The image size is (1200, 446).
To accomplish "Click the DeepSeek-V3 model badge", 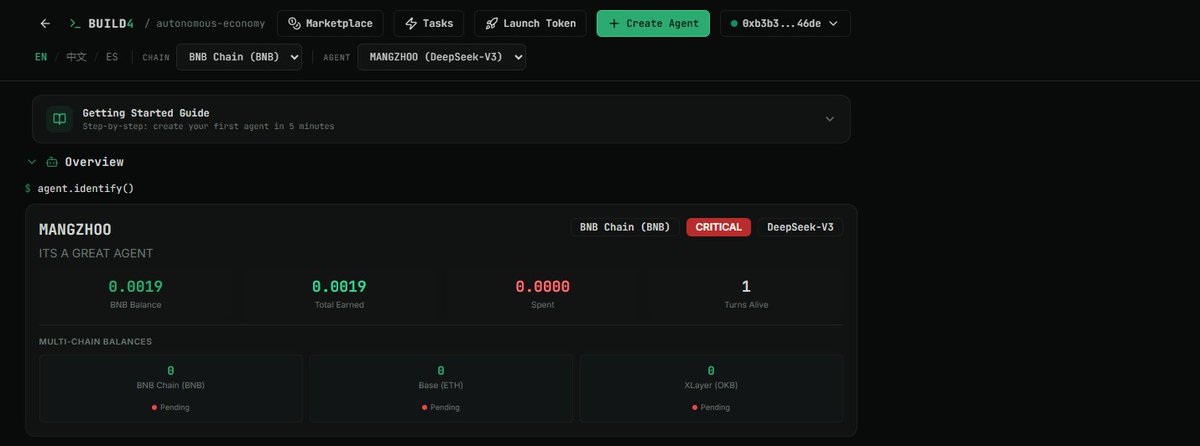I will click(800, 227).
